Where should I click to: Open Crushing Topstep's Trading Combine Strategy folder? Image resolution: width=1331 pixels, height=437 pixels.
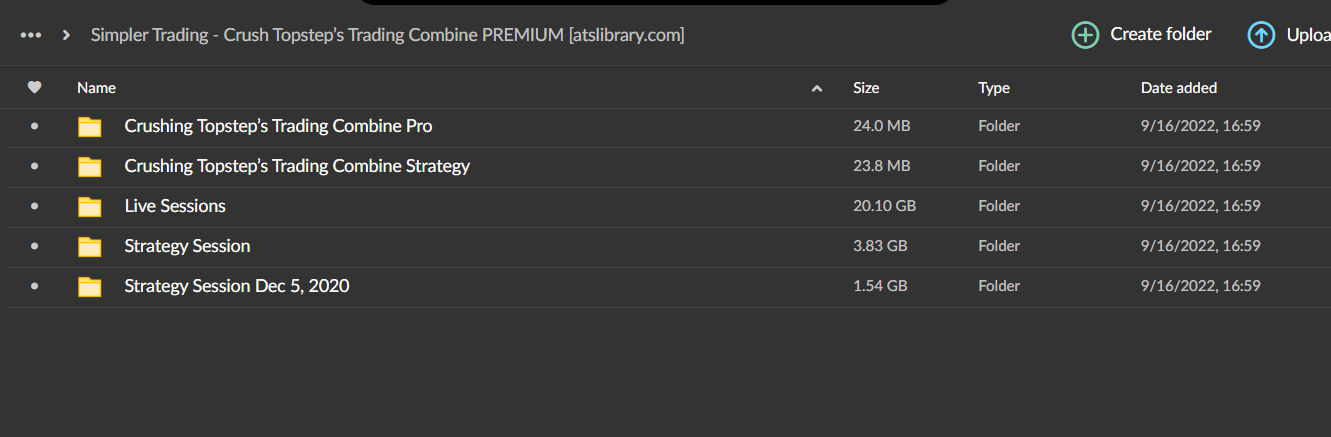(297, 166)
